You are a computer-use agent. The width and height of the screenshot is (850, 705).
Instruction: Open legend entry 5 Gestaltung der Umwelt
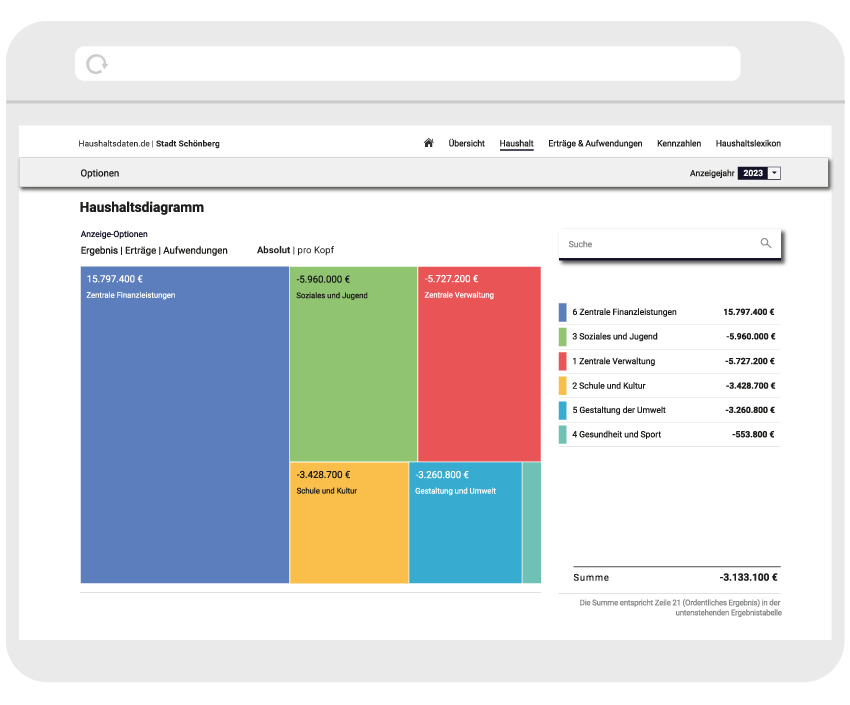pyautogui.click(x=619, y=410)
